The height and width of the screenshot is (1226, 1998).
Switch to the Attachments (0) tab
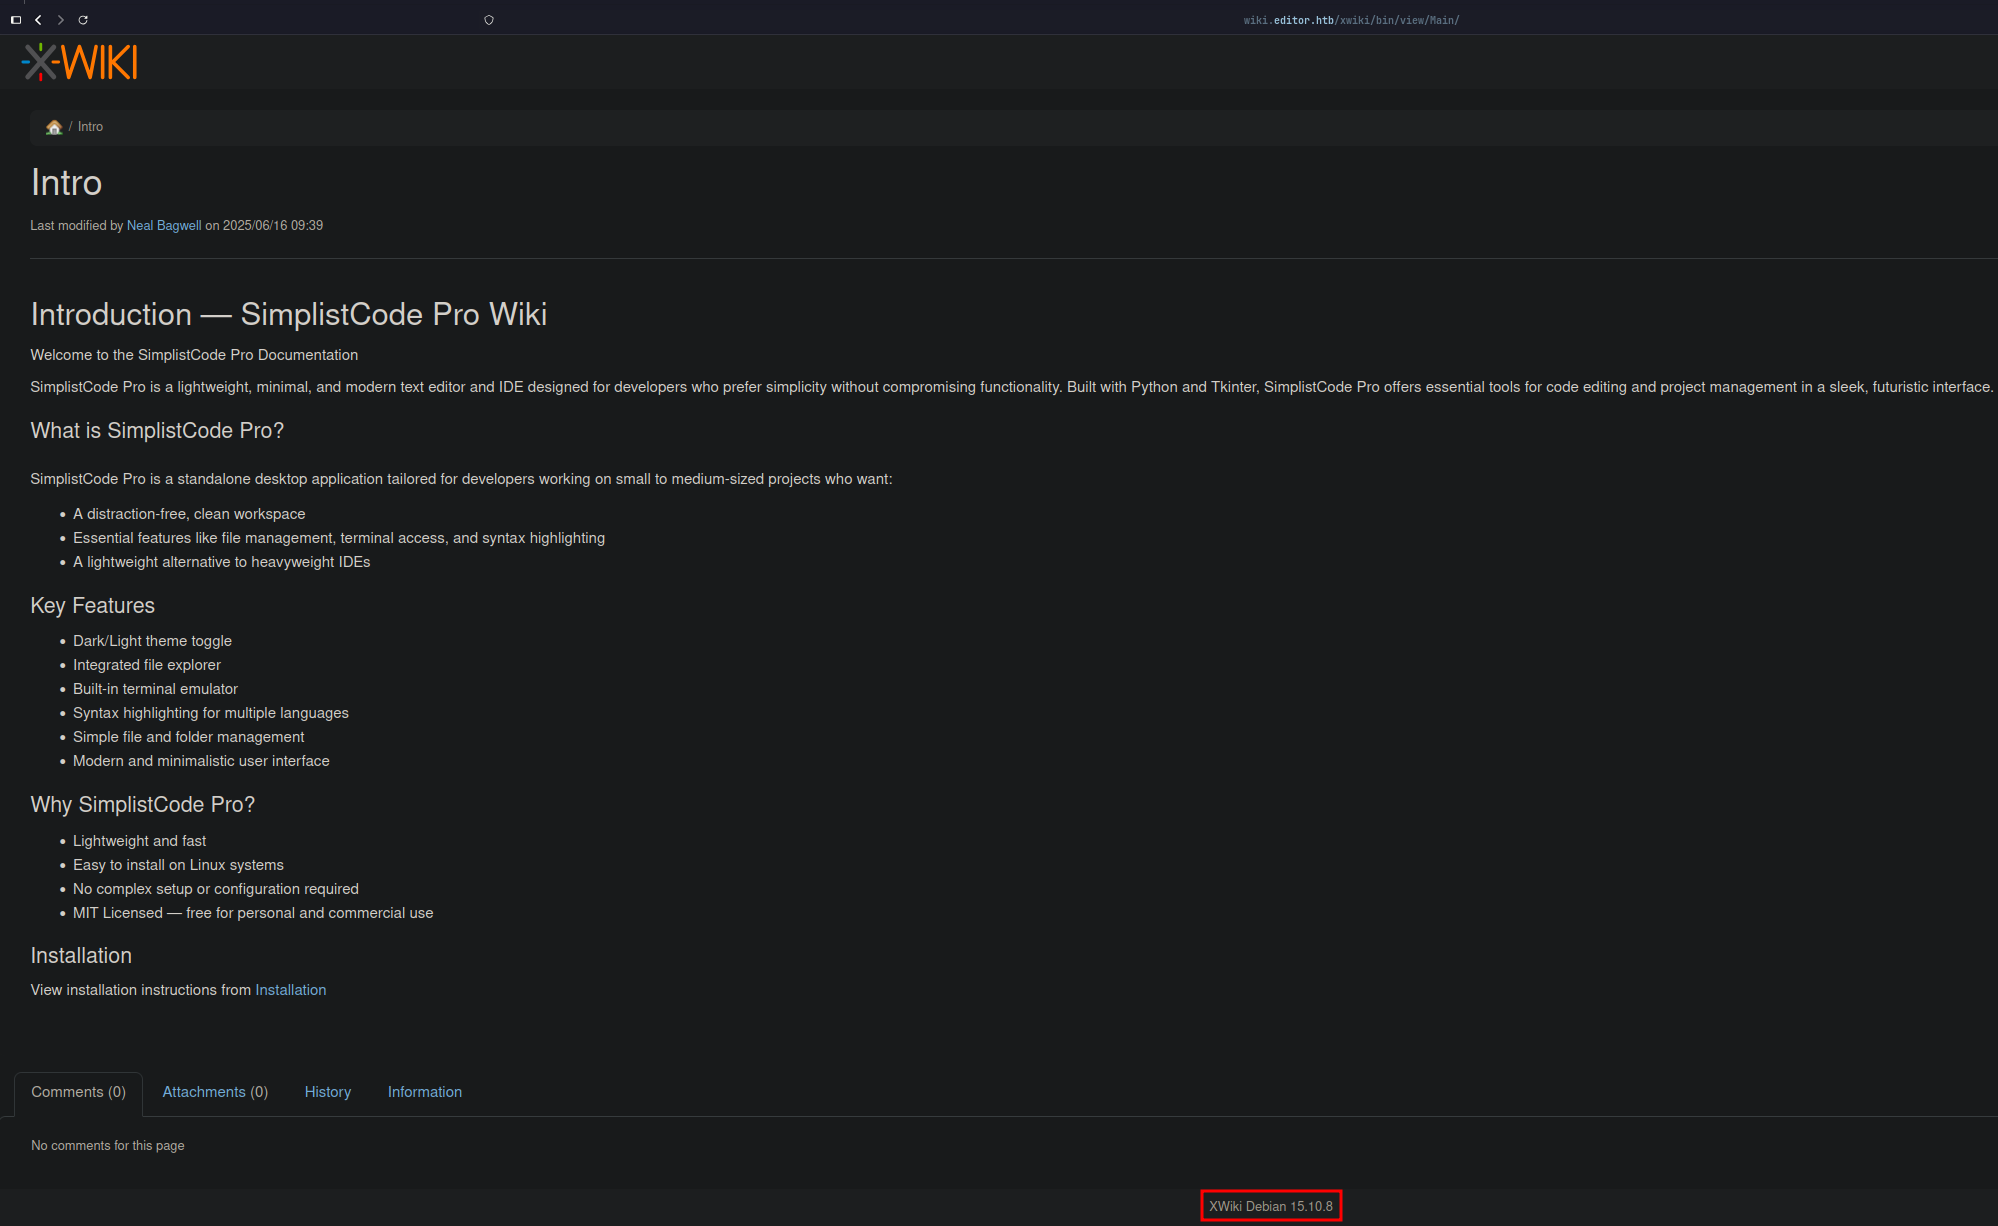tap(215, 1092)
